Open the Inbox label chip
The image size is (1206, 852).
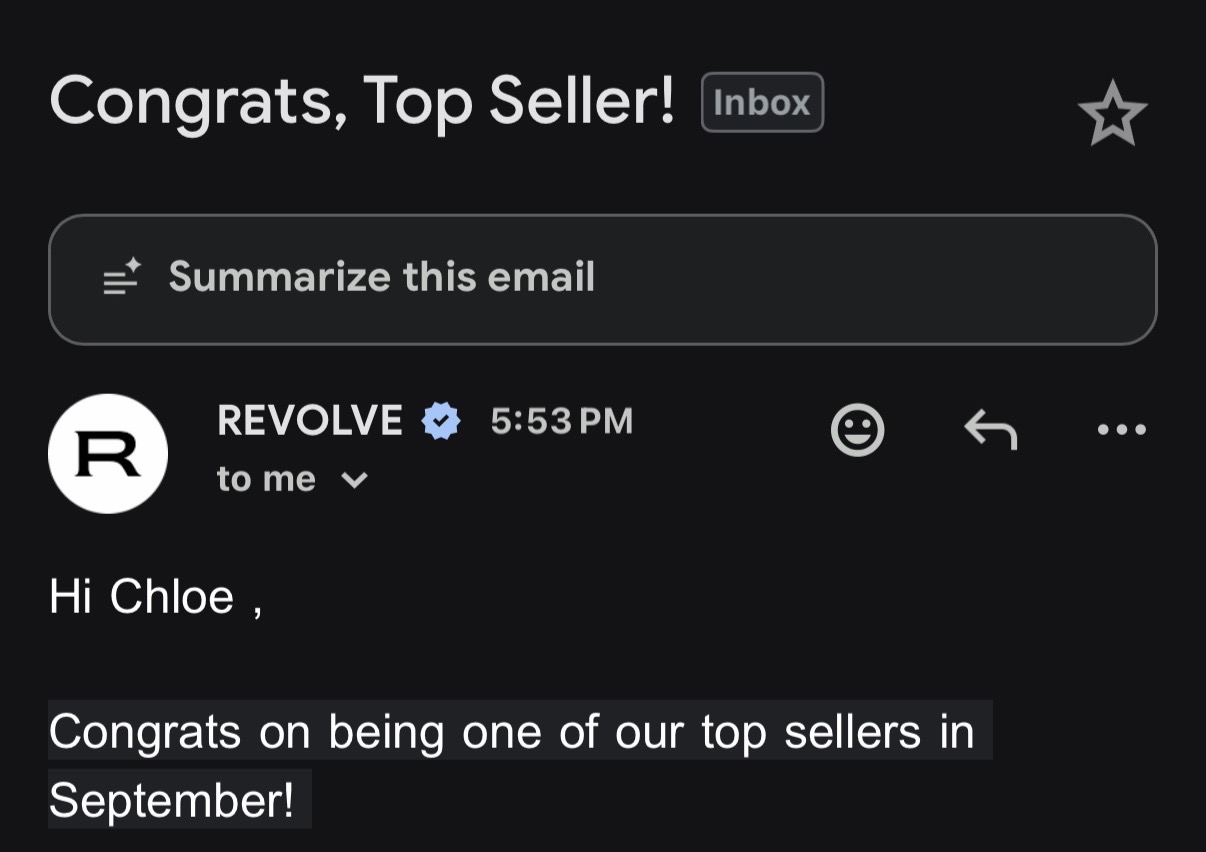(762, 102)
